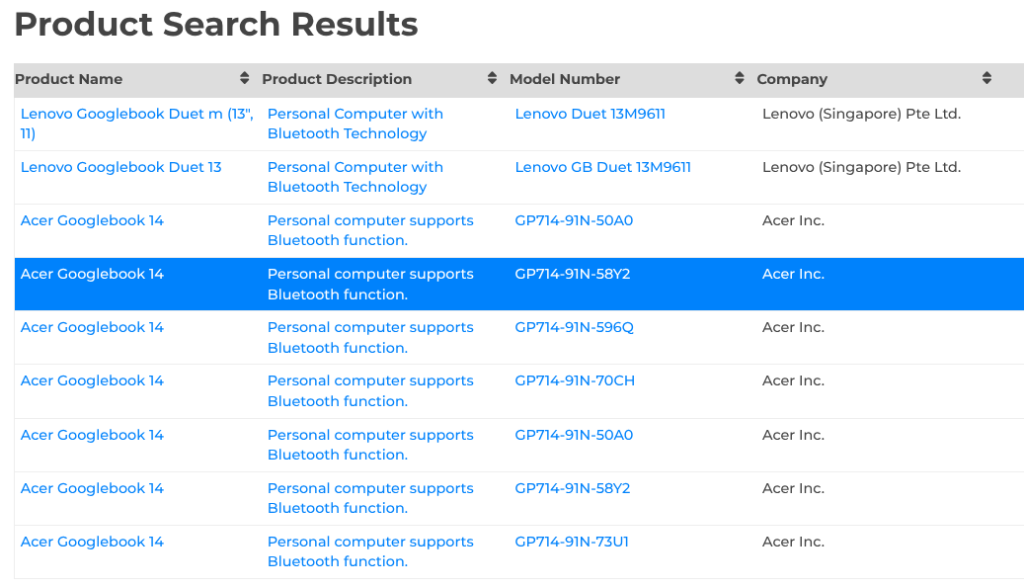
Task: Click highlighted model GP714-91N-58Y2
Action: click(x=572, y=274)
